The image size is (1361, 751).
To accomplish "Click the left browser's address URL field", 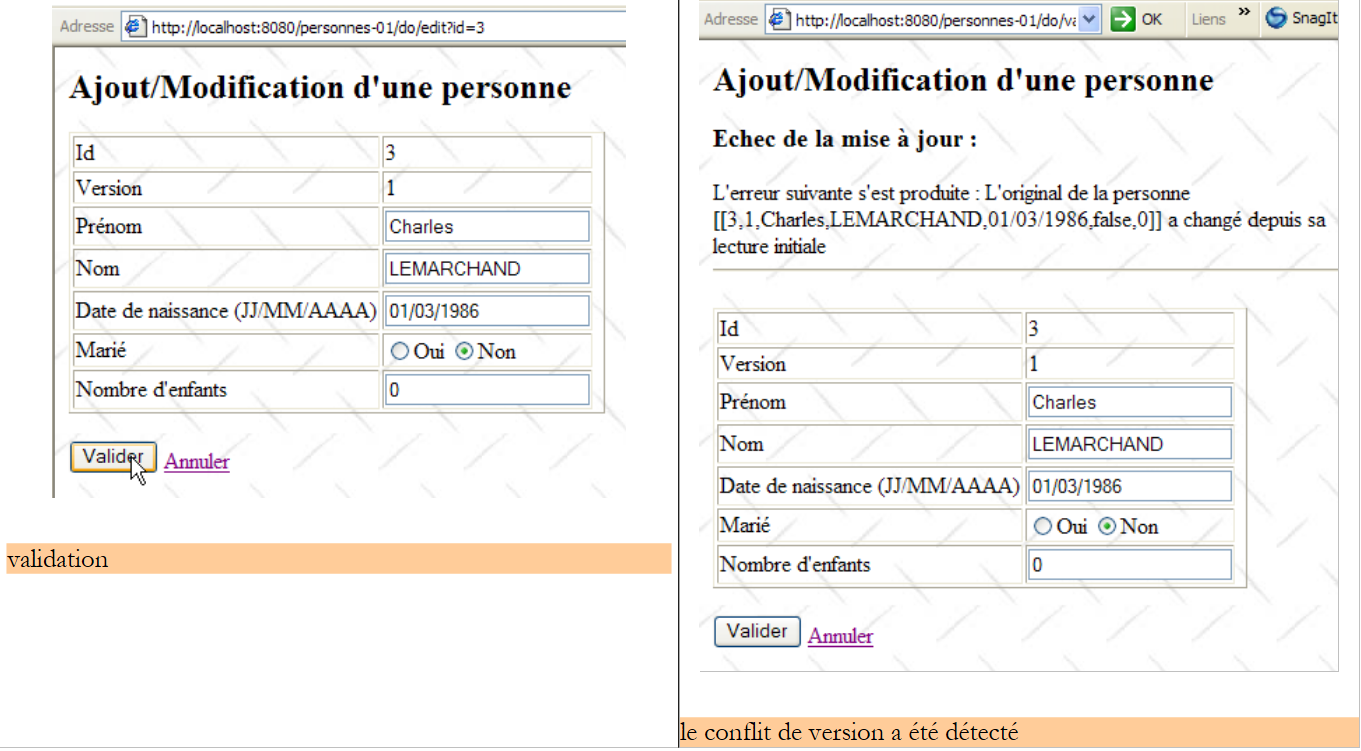I will click(x=380, y=27).
